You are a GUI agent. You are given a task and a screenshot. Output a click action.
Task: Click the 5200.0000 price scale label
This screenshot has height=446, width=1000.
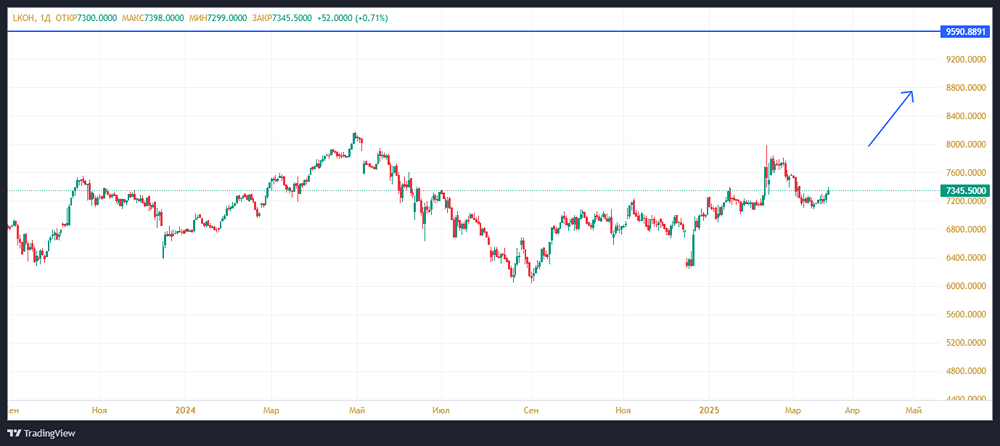coord(965,342)
